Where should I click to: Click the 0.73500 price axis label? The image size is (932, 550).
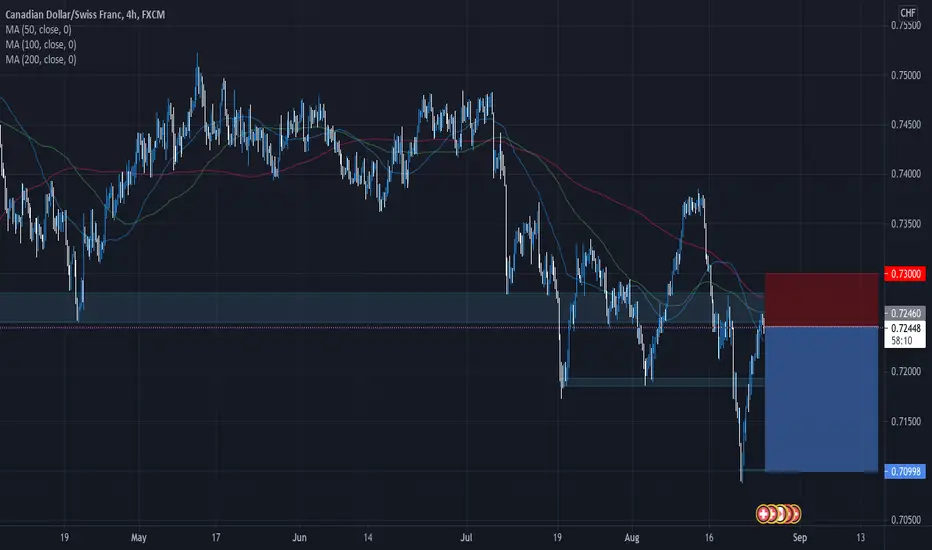(x=906, y=224)
